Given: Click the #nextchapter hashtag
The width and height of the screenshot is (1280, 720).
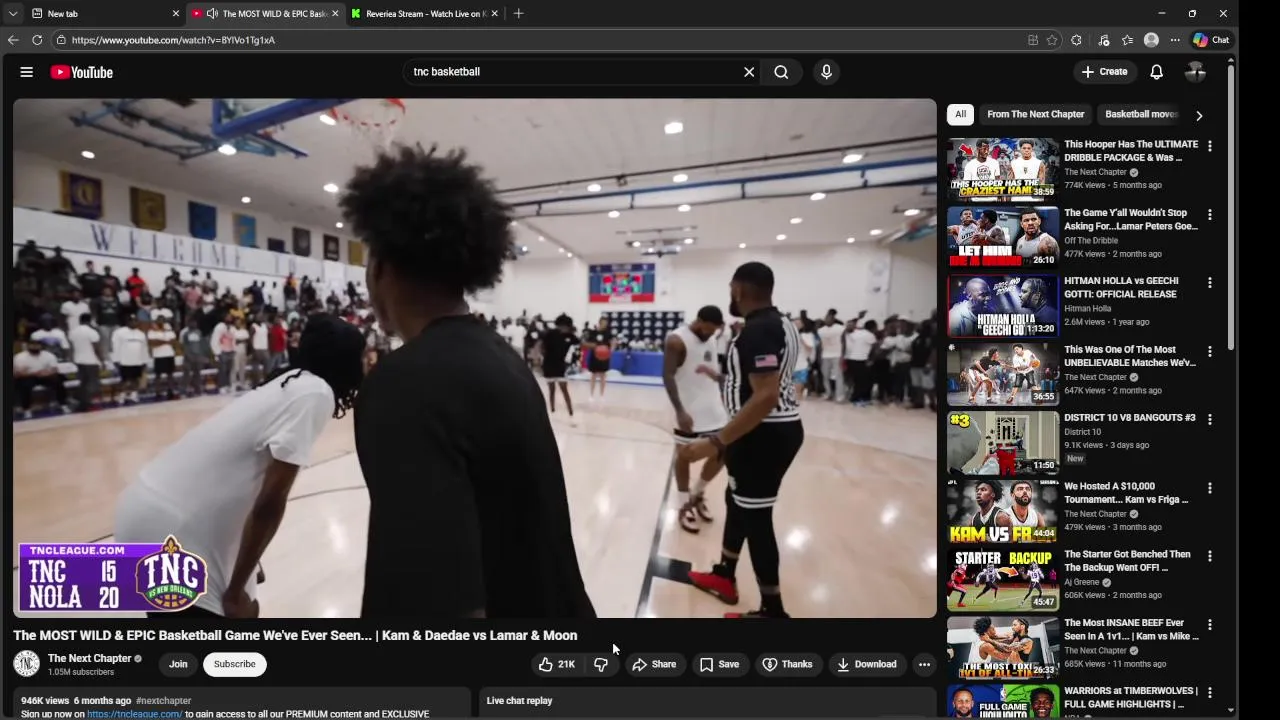Looking at the screenshot, I should [x=163, y=701].
